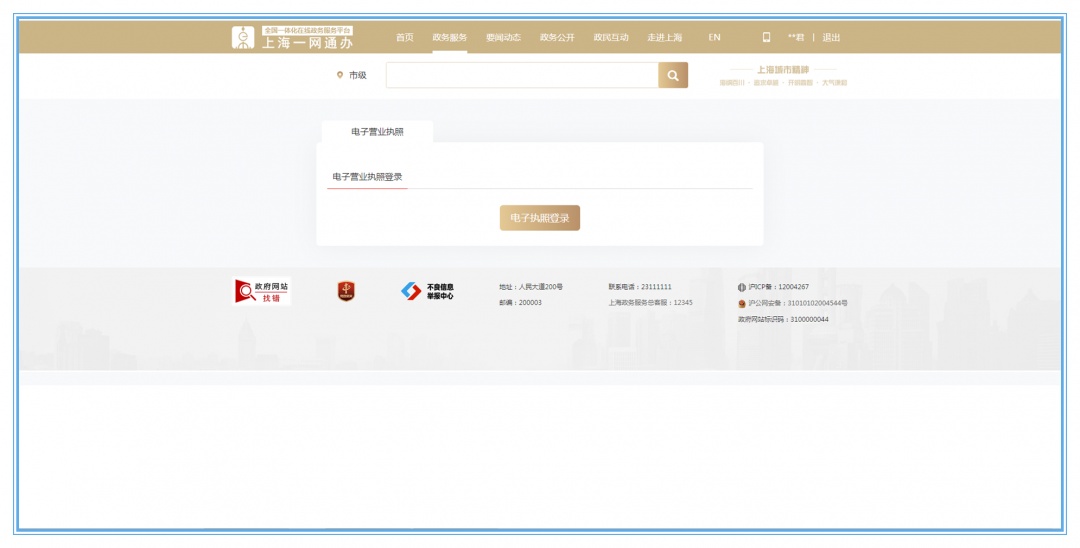1080x548 pixels.
Task: Open 政民互动 navigation item
Action: coord(611,37)
